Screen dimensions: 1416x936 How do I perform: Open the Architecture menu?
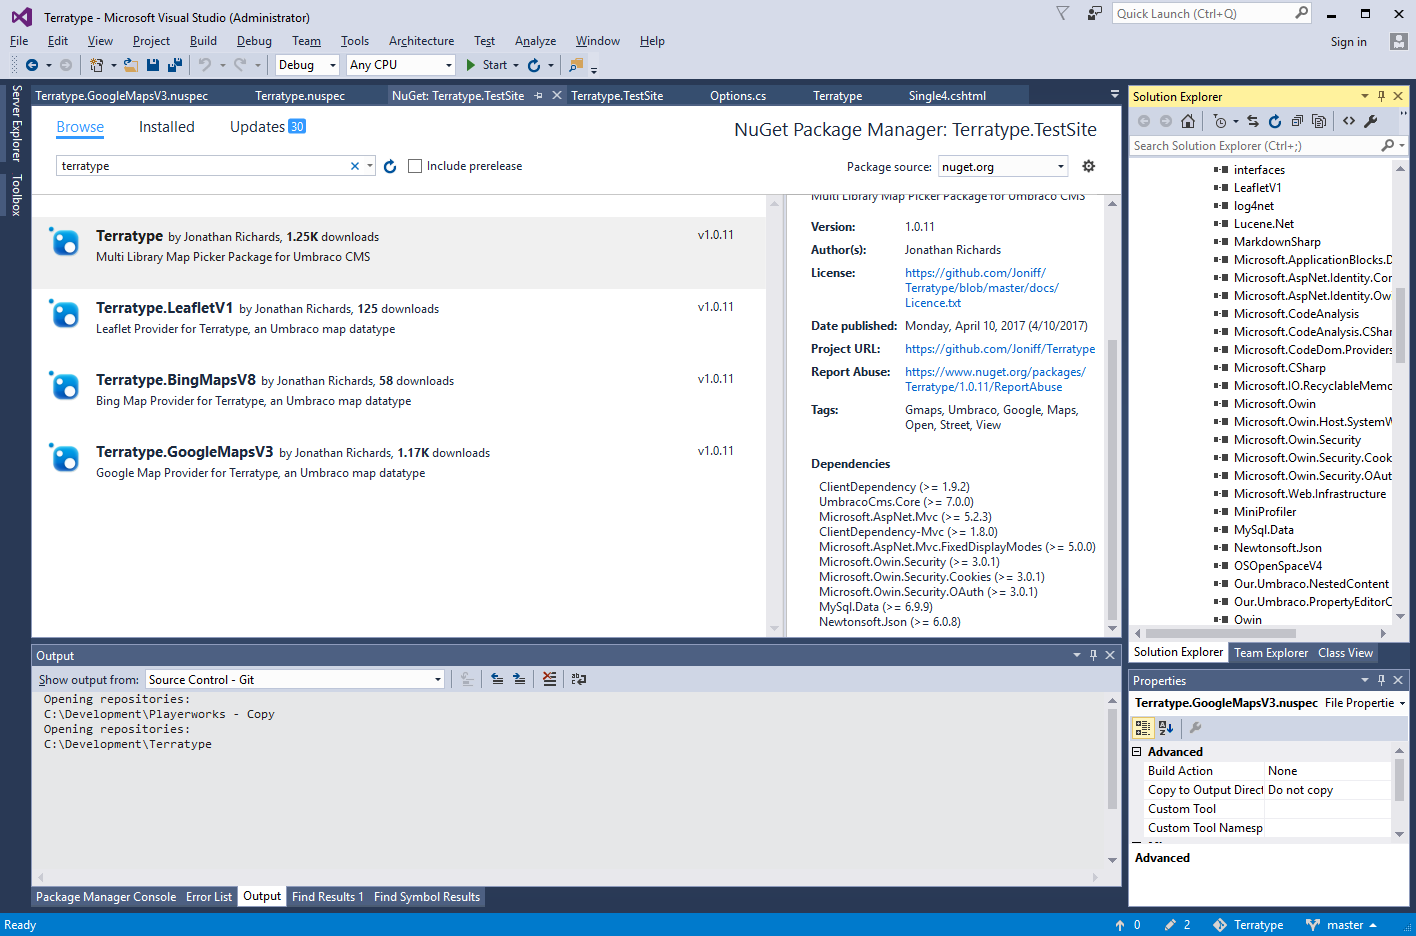[x=421, y=41]
